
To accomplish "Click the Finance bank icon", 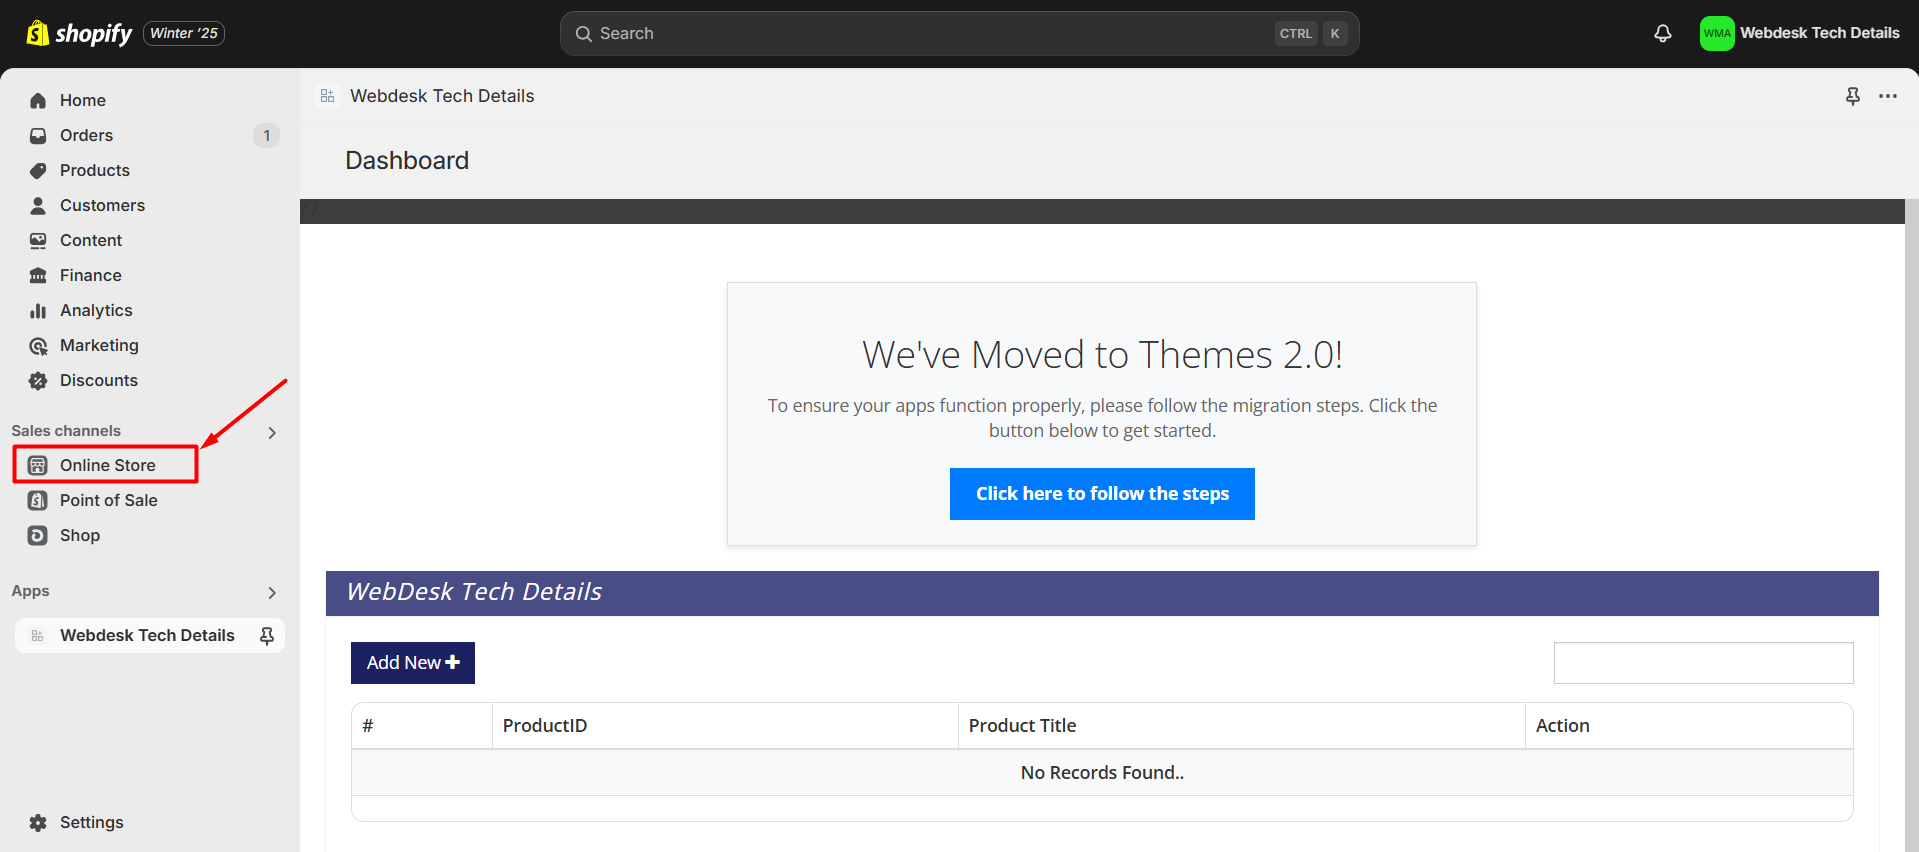I will click(38, 275).
